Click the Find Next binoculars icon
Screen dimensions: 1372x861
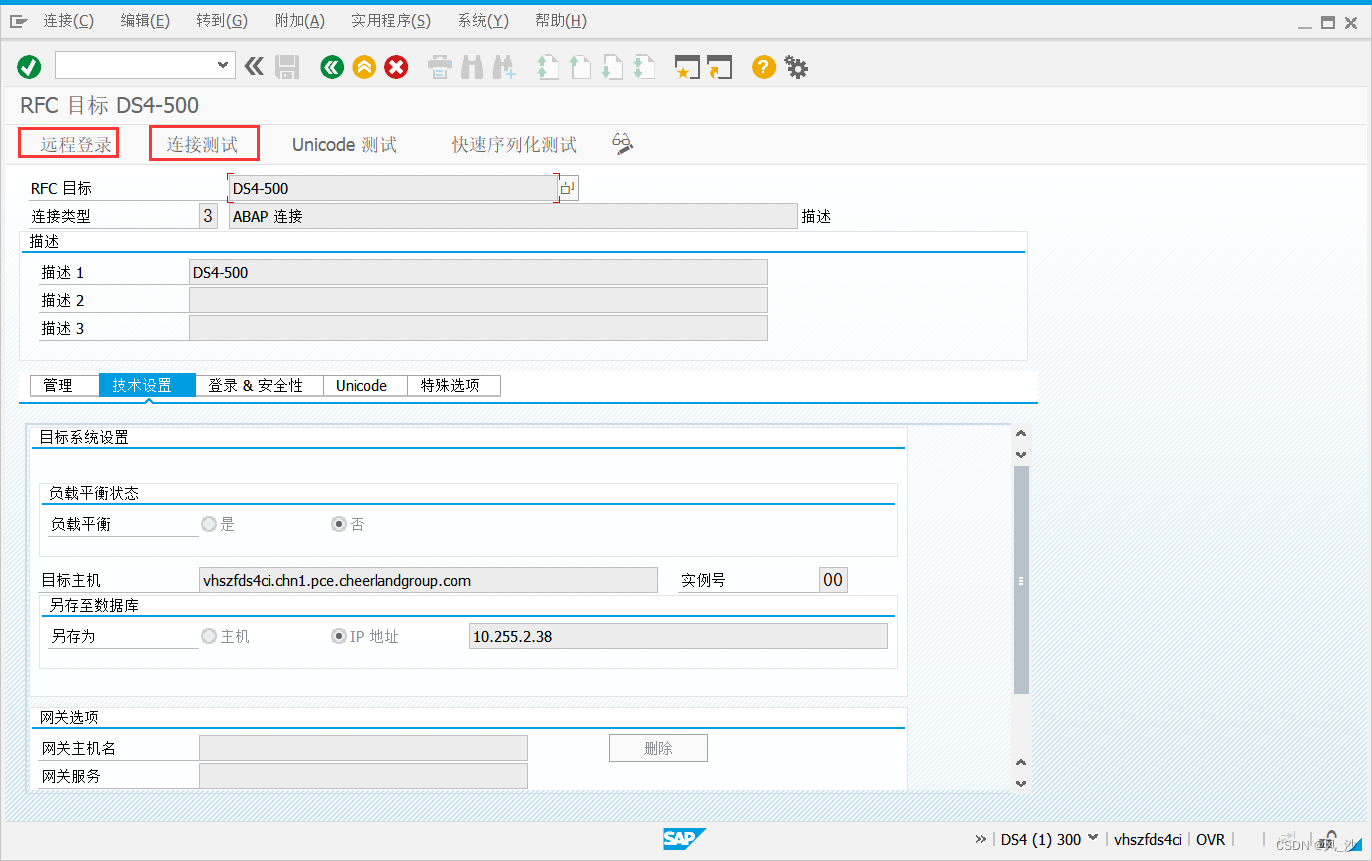click(503, 67)
